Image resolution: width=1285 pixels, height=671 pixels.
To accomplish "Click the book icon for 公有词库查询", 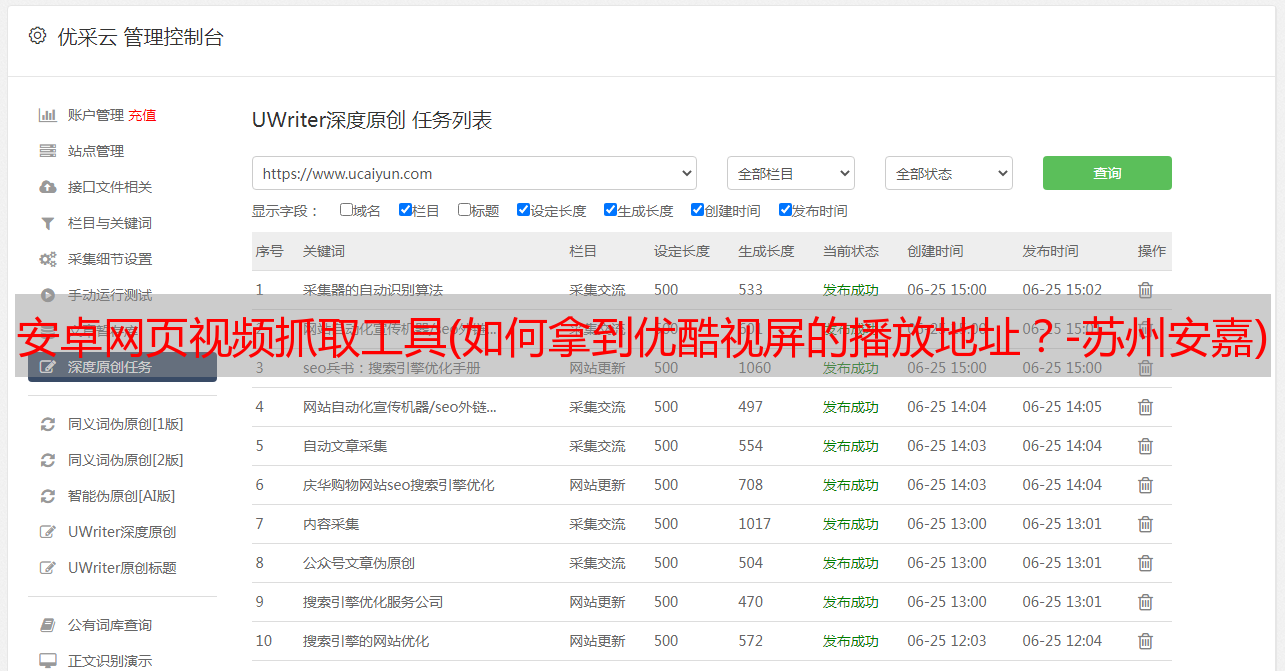I will click(x=47, y=625).
